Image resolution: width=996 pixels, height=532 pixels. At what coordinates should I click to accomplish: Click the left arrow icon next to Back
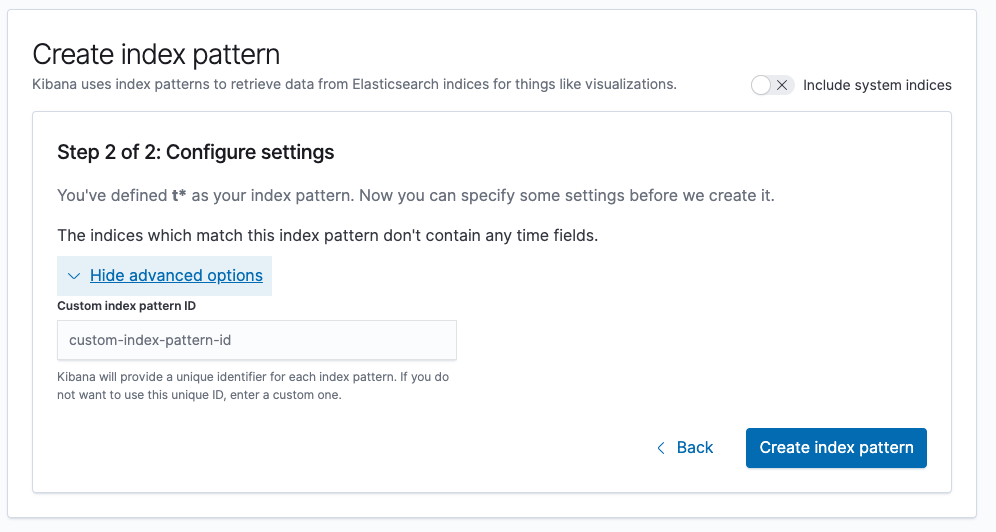(x=660, y=448)
